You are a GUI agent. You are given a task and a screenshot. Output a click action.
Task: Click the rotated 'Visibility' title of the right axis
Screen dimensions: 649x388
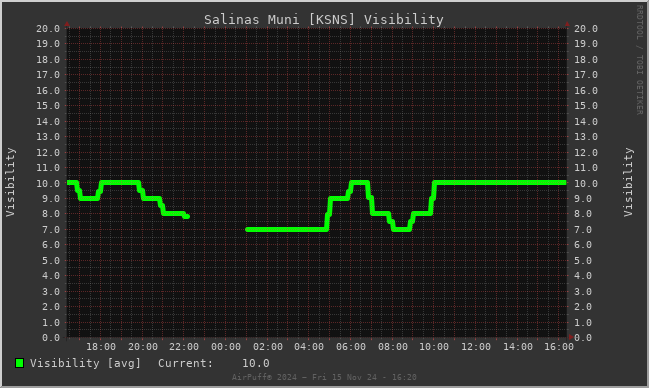click(x=628, y=182)
